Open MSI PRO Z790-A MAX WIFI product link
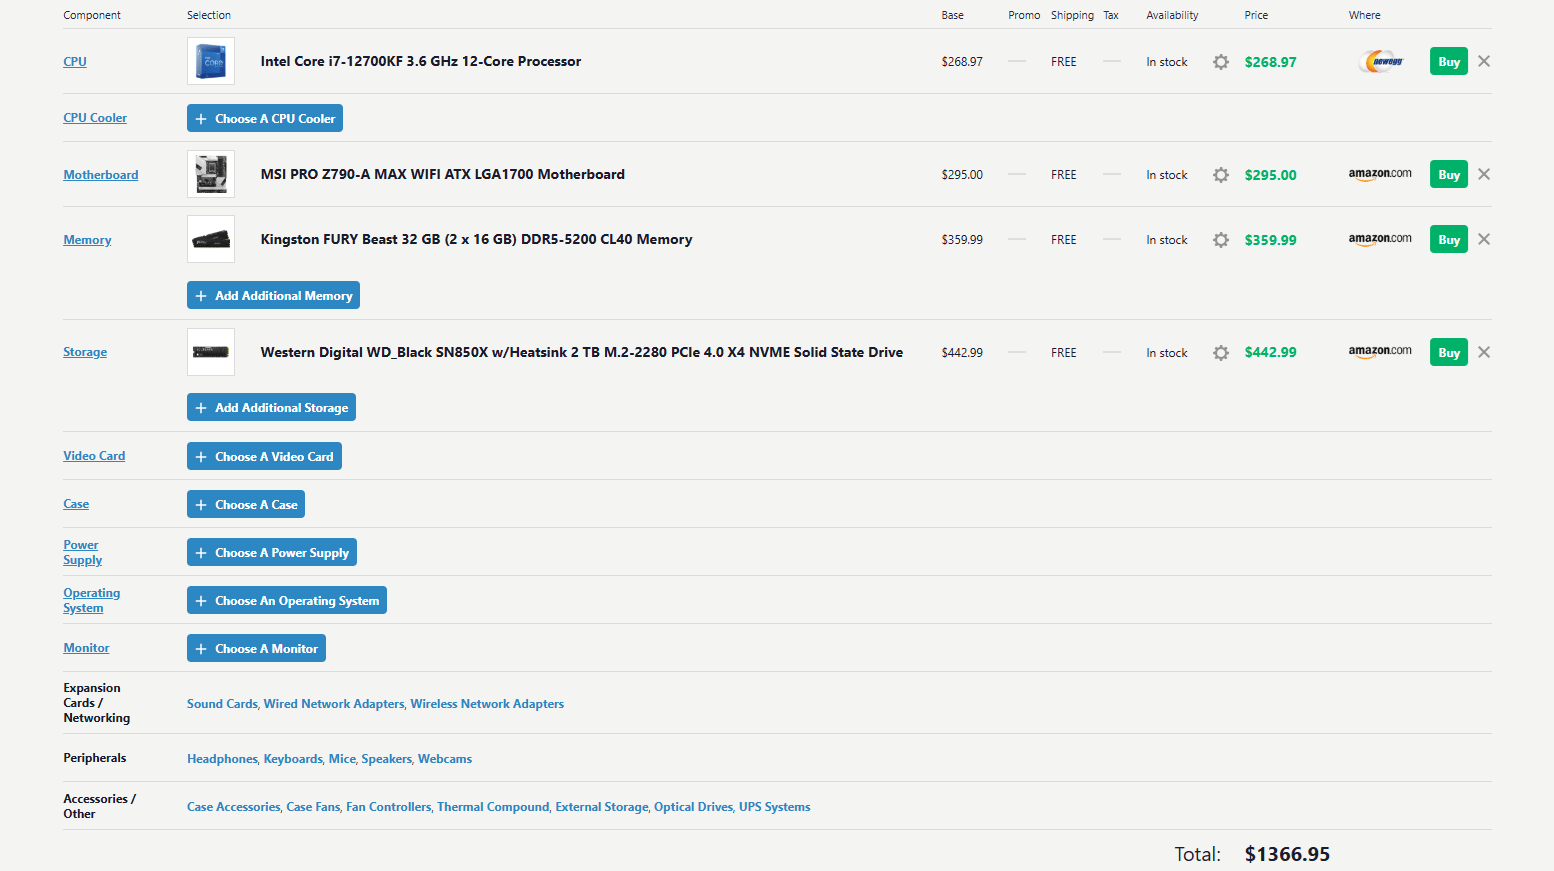 [443, 174]
